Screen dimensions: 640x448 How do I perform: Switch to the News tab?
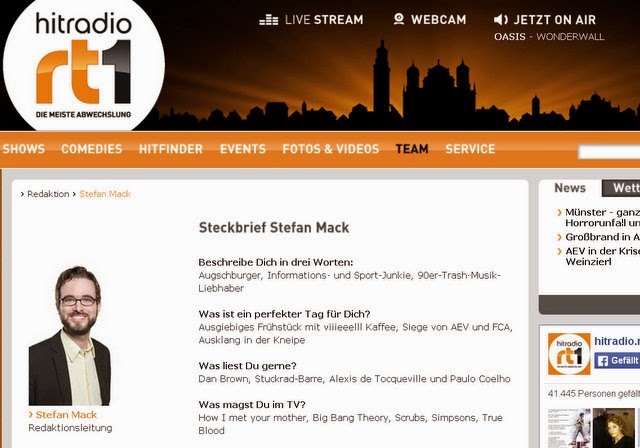[570, 188]
